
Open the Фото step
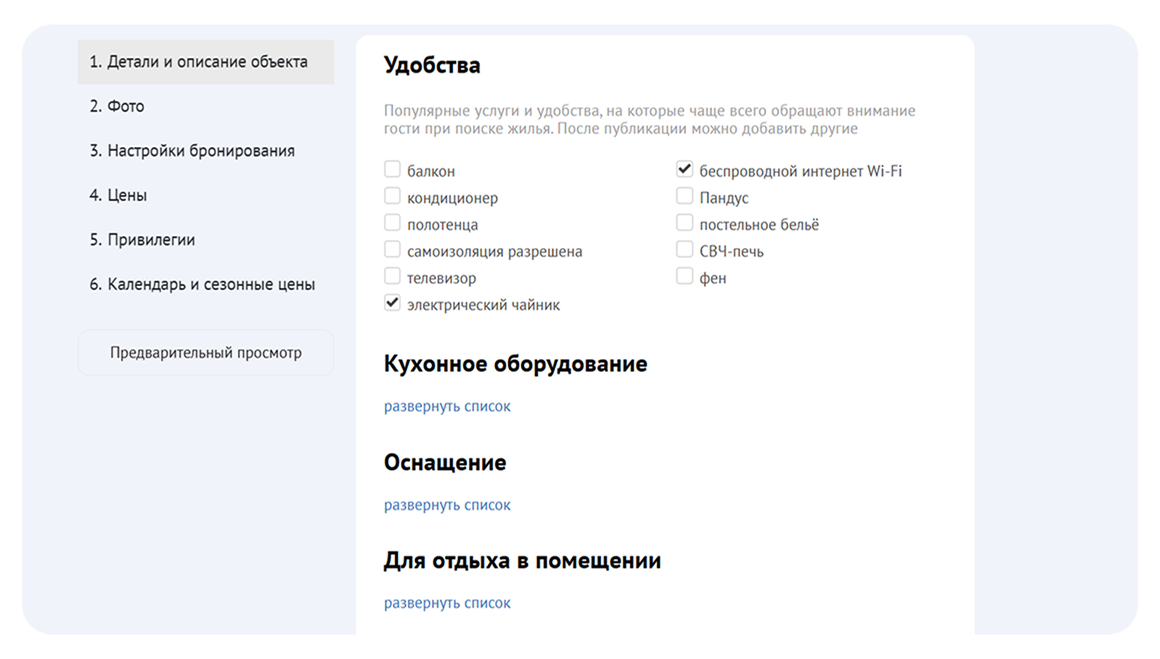point(117,106)
